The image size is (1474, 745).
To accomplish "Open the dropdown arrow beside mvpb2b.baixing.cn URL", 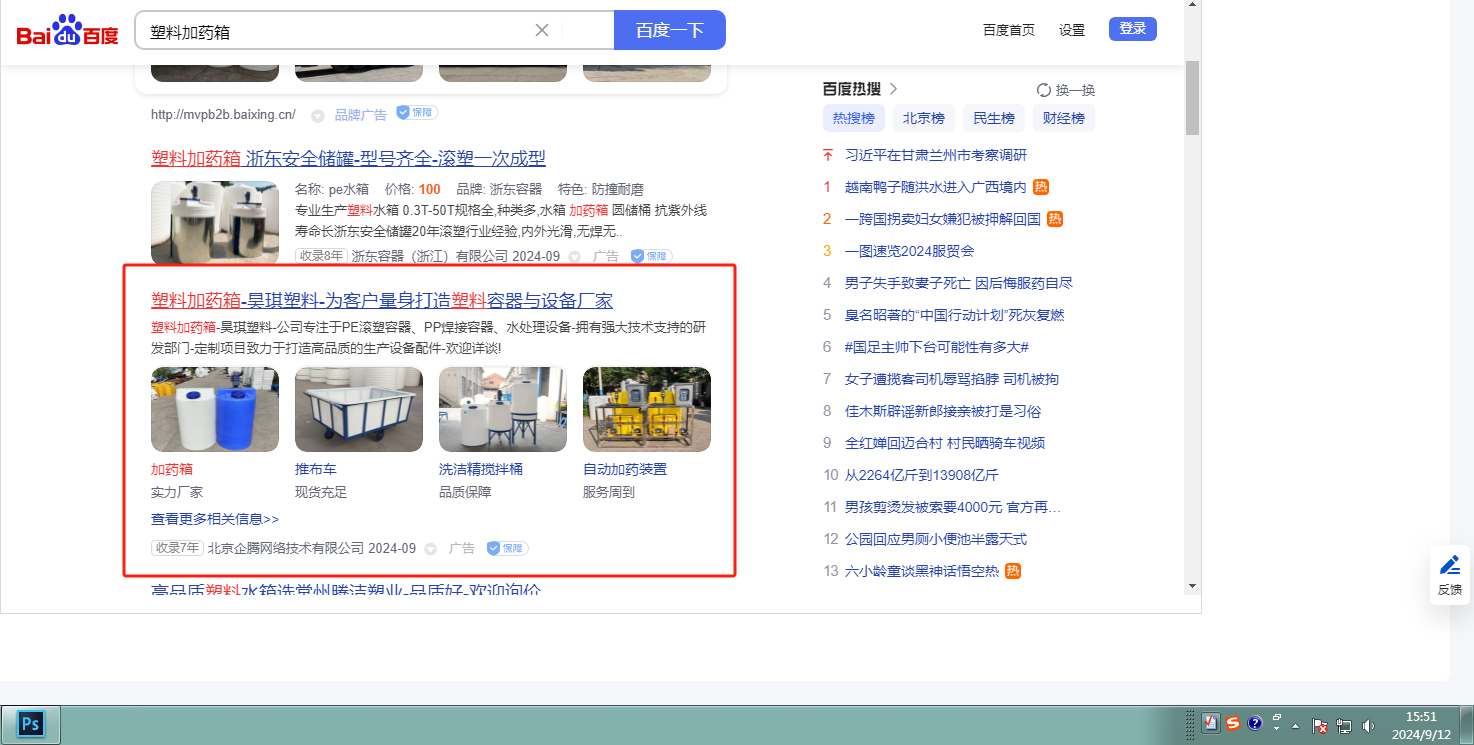I will (x=318, y=116).
